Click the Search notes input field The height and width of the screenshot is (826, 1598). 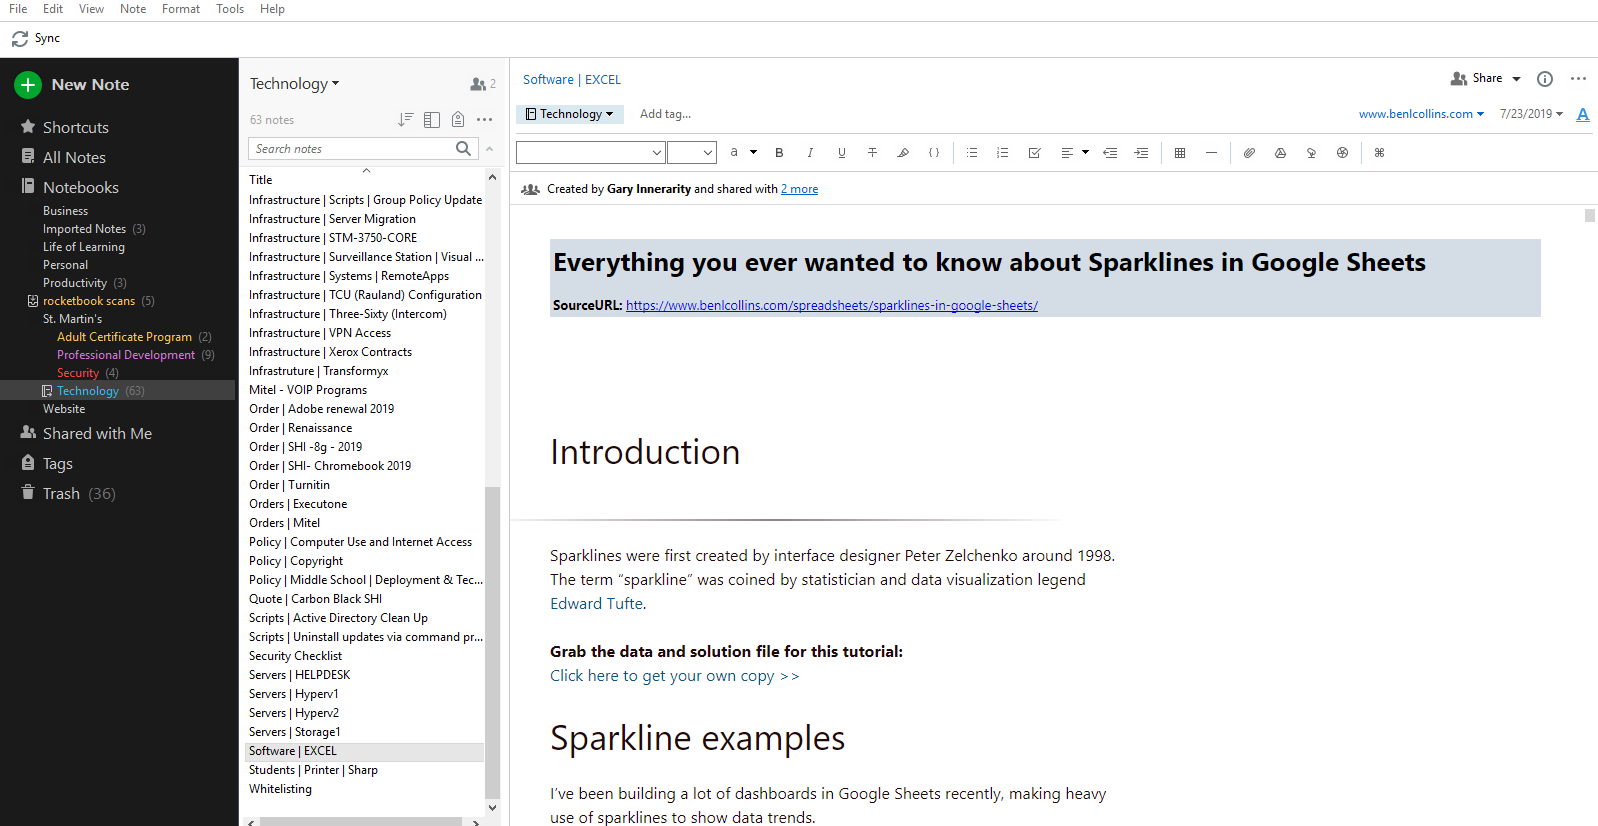[x=351, y=149]
